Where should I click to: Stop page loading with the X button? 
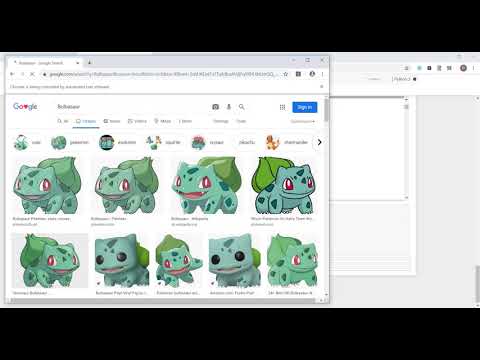[x=32, y=74]
